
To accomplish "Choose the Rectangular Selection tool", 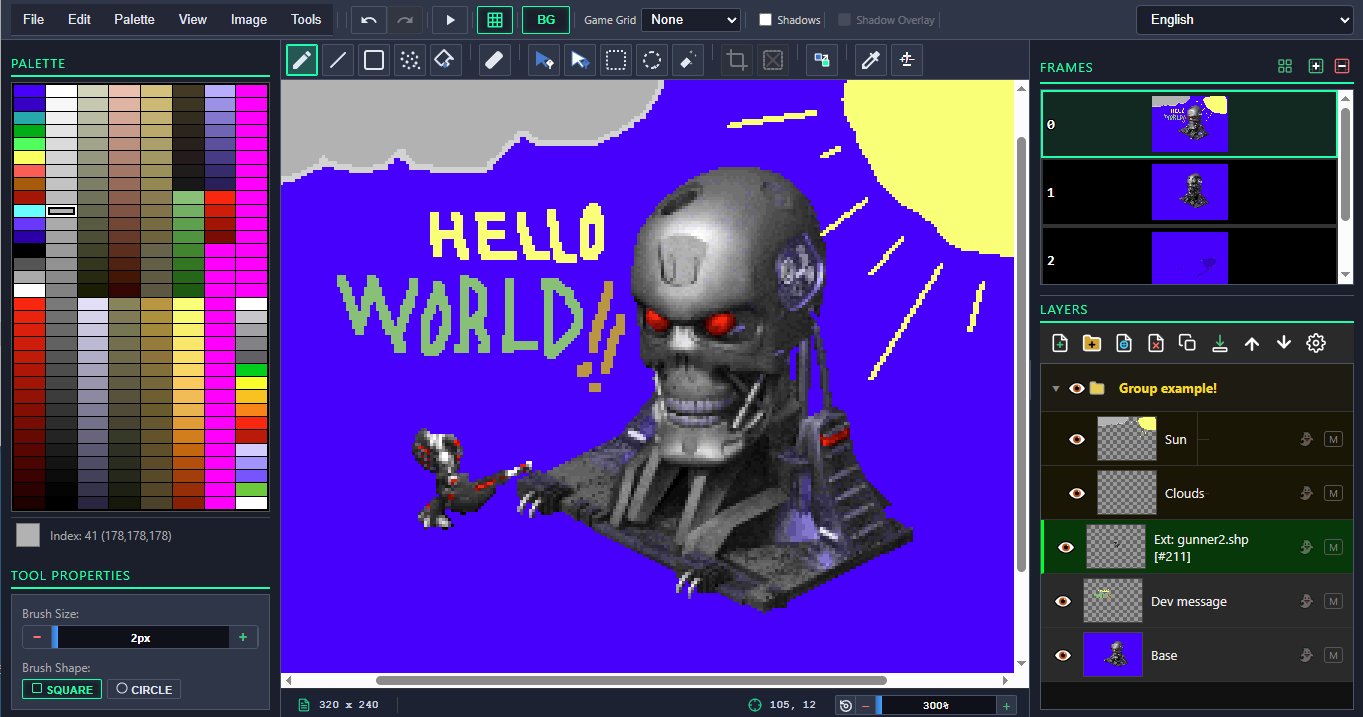I will (616, 60).
